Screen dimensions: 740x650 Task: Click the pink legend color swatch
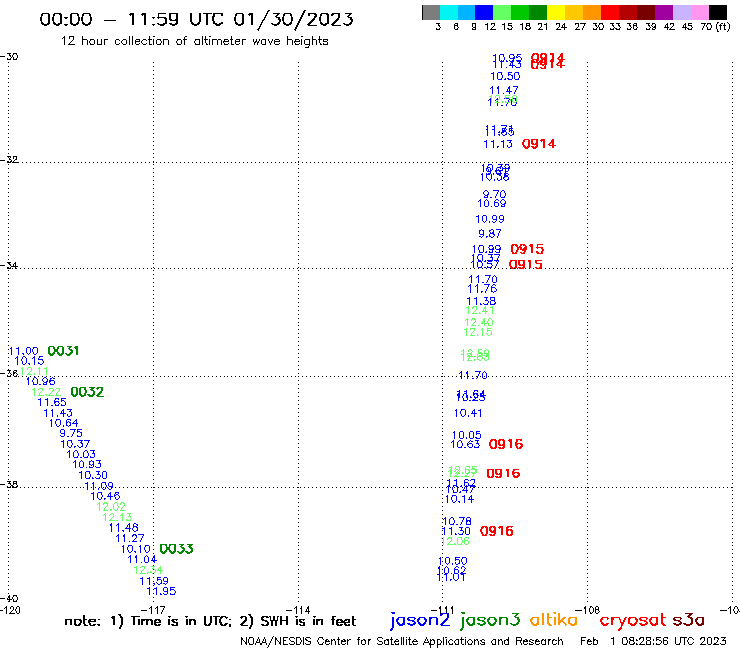point(699,12)
